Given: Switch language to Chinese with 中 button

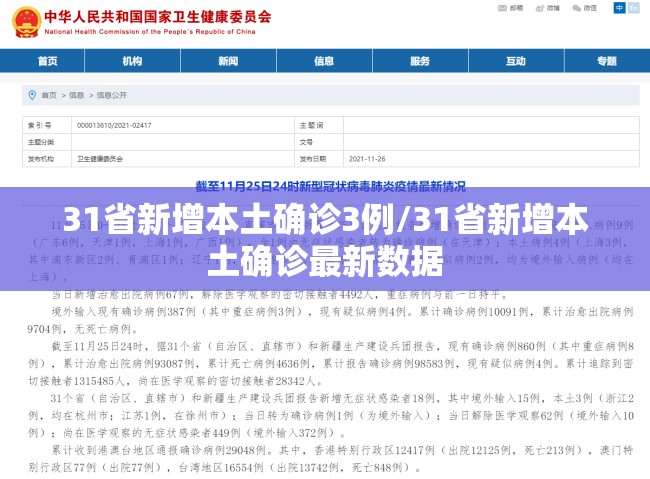Looking at the screenshot, I should tap(619, 8).
